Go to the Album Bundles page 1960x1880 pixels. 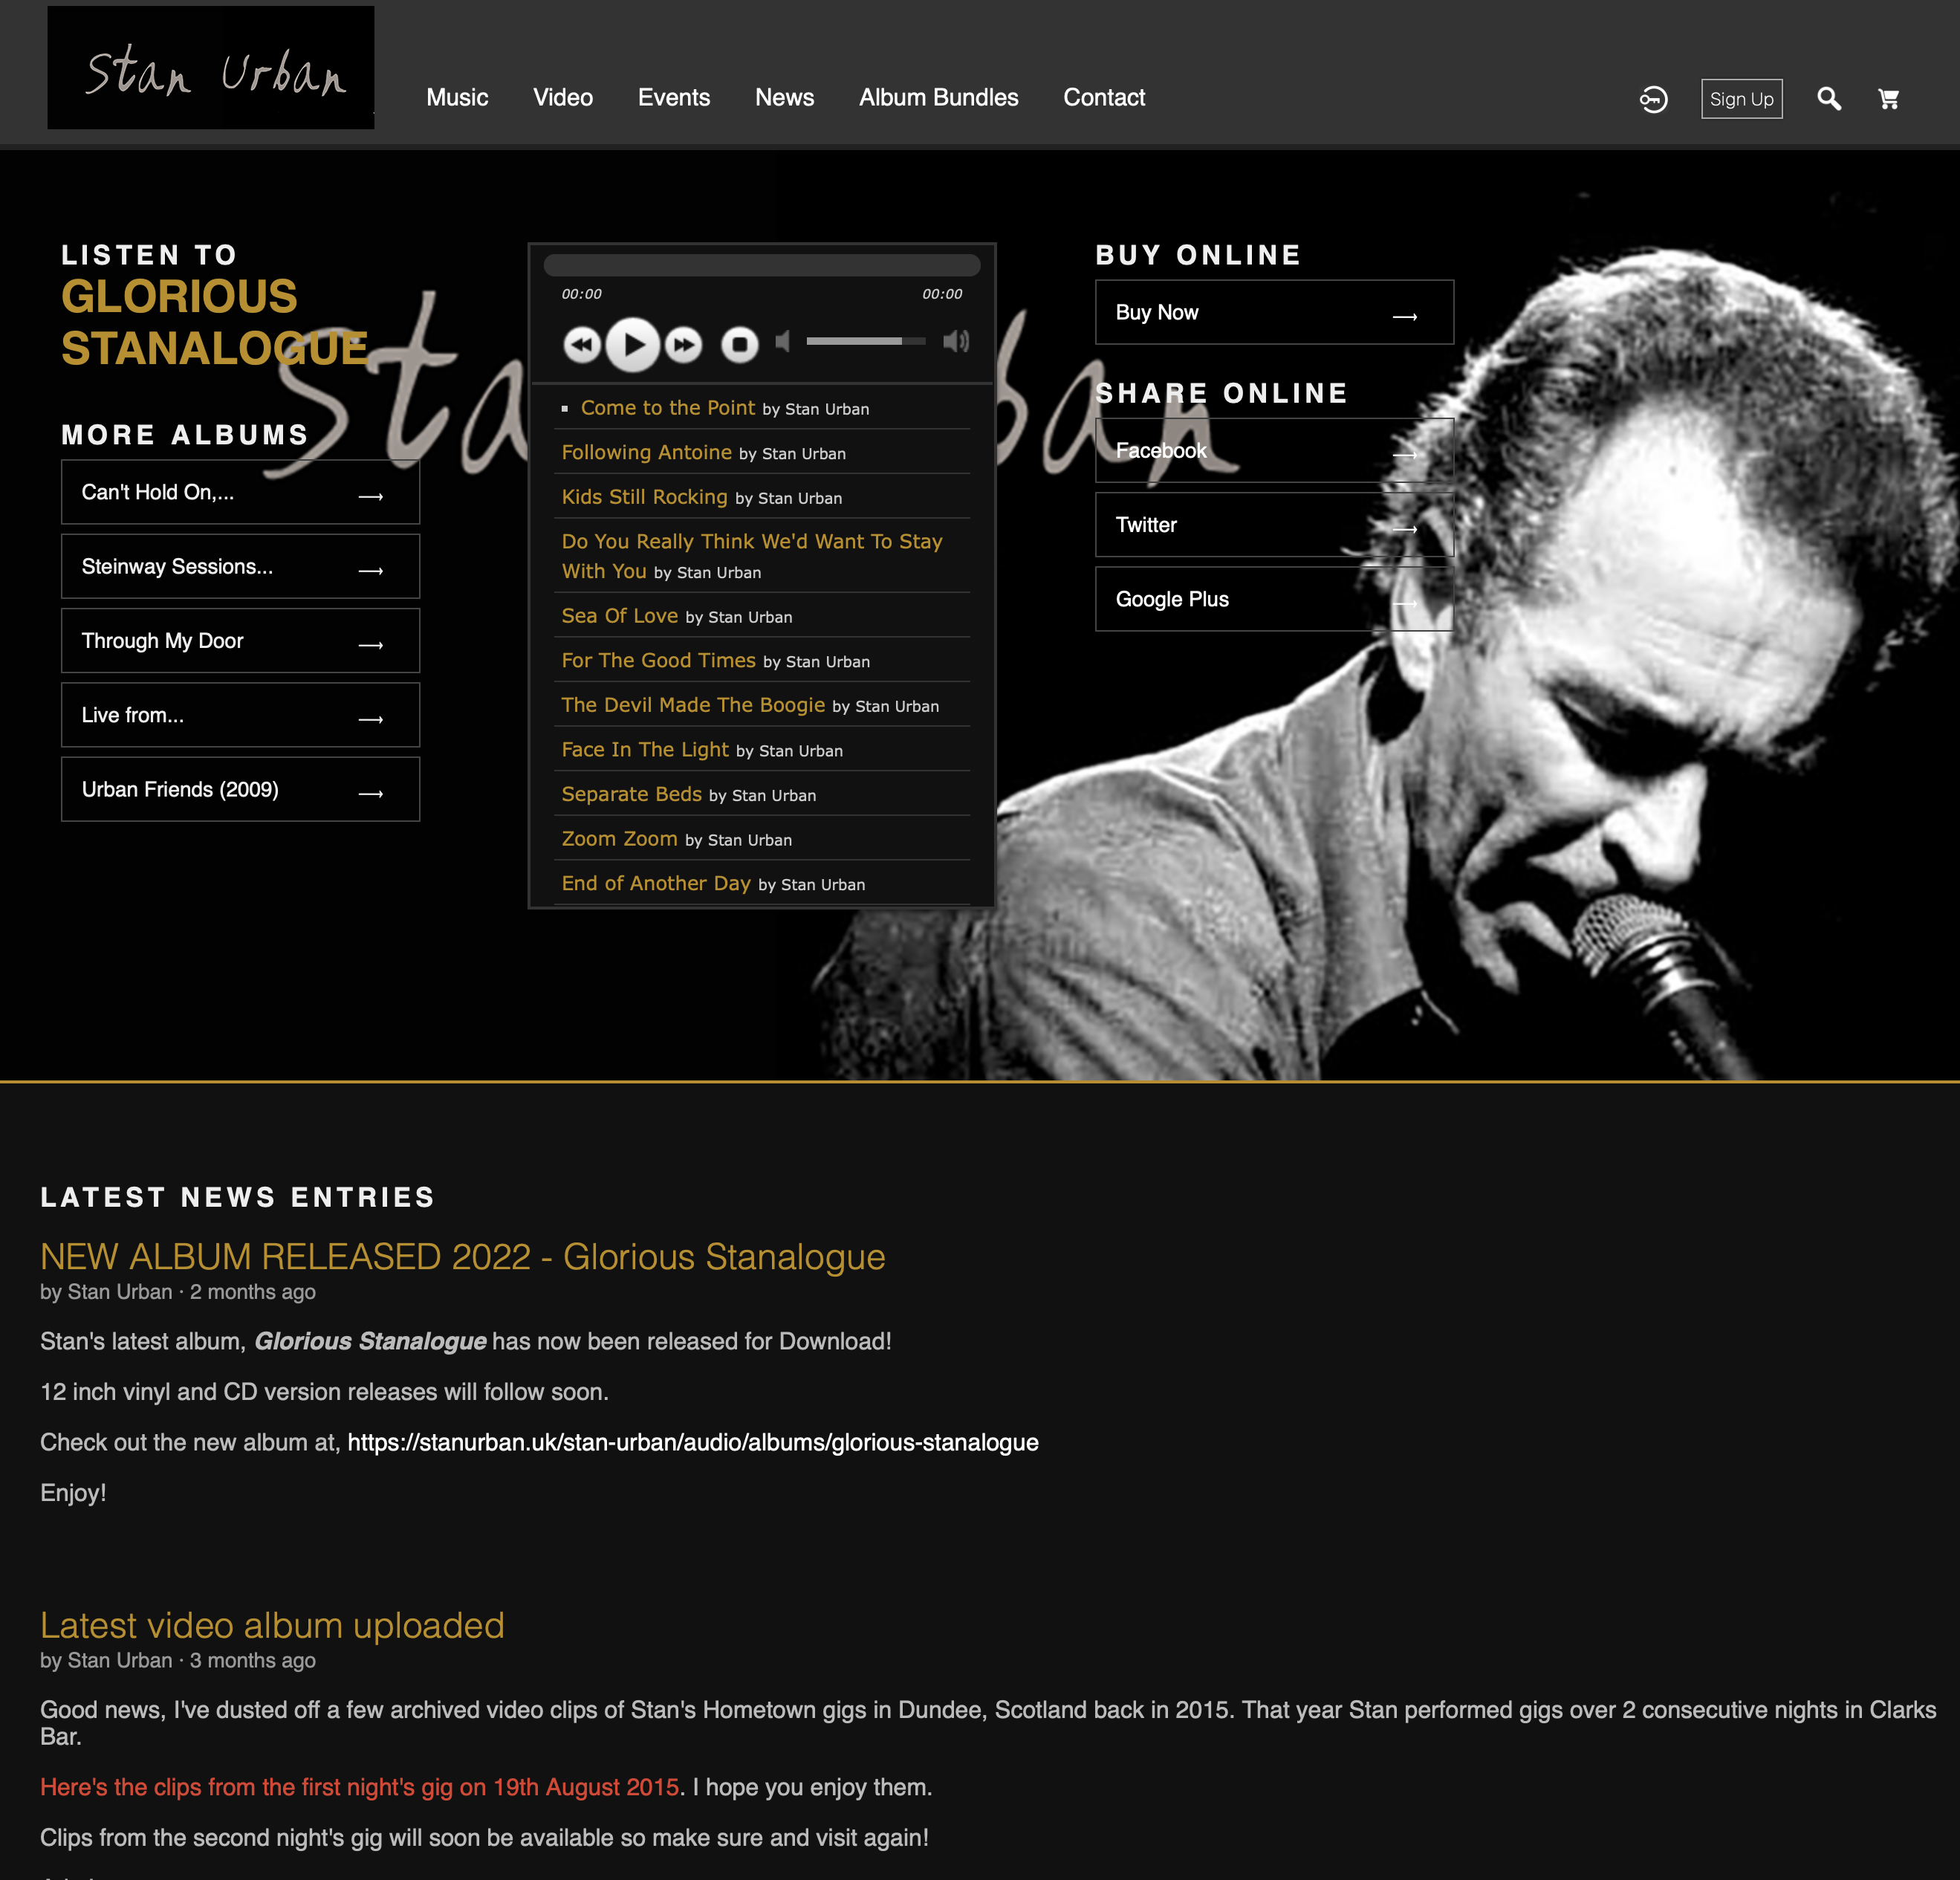(938, 97)
